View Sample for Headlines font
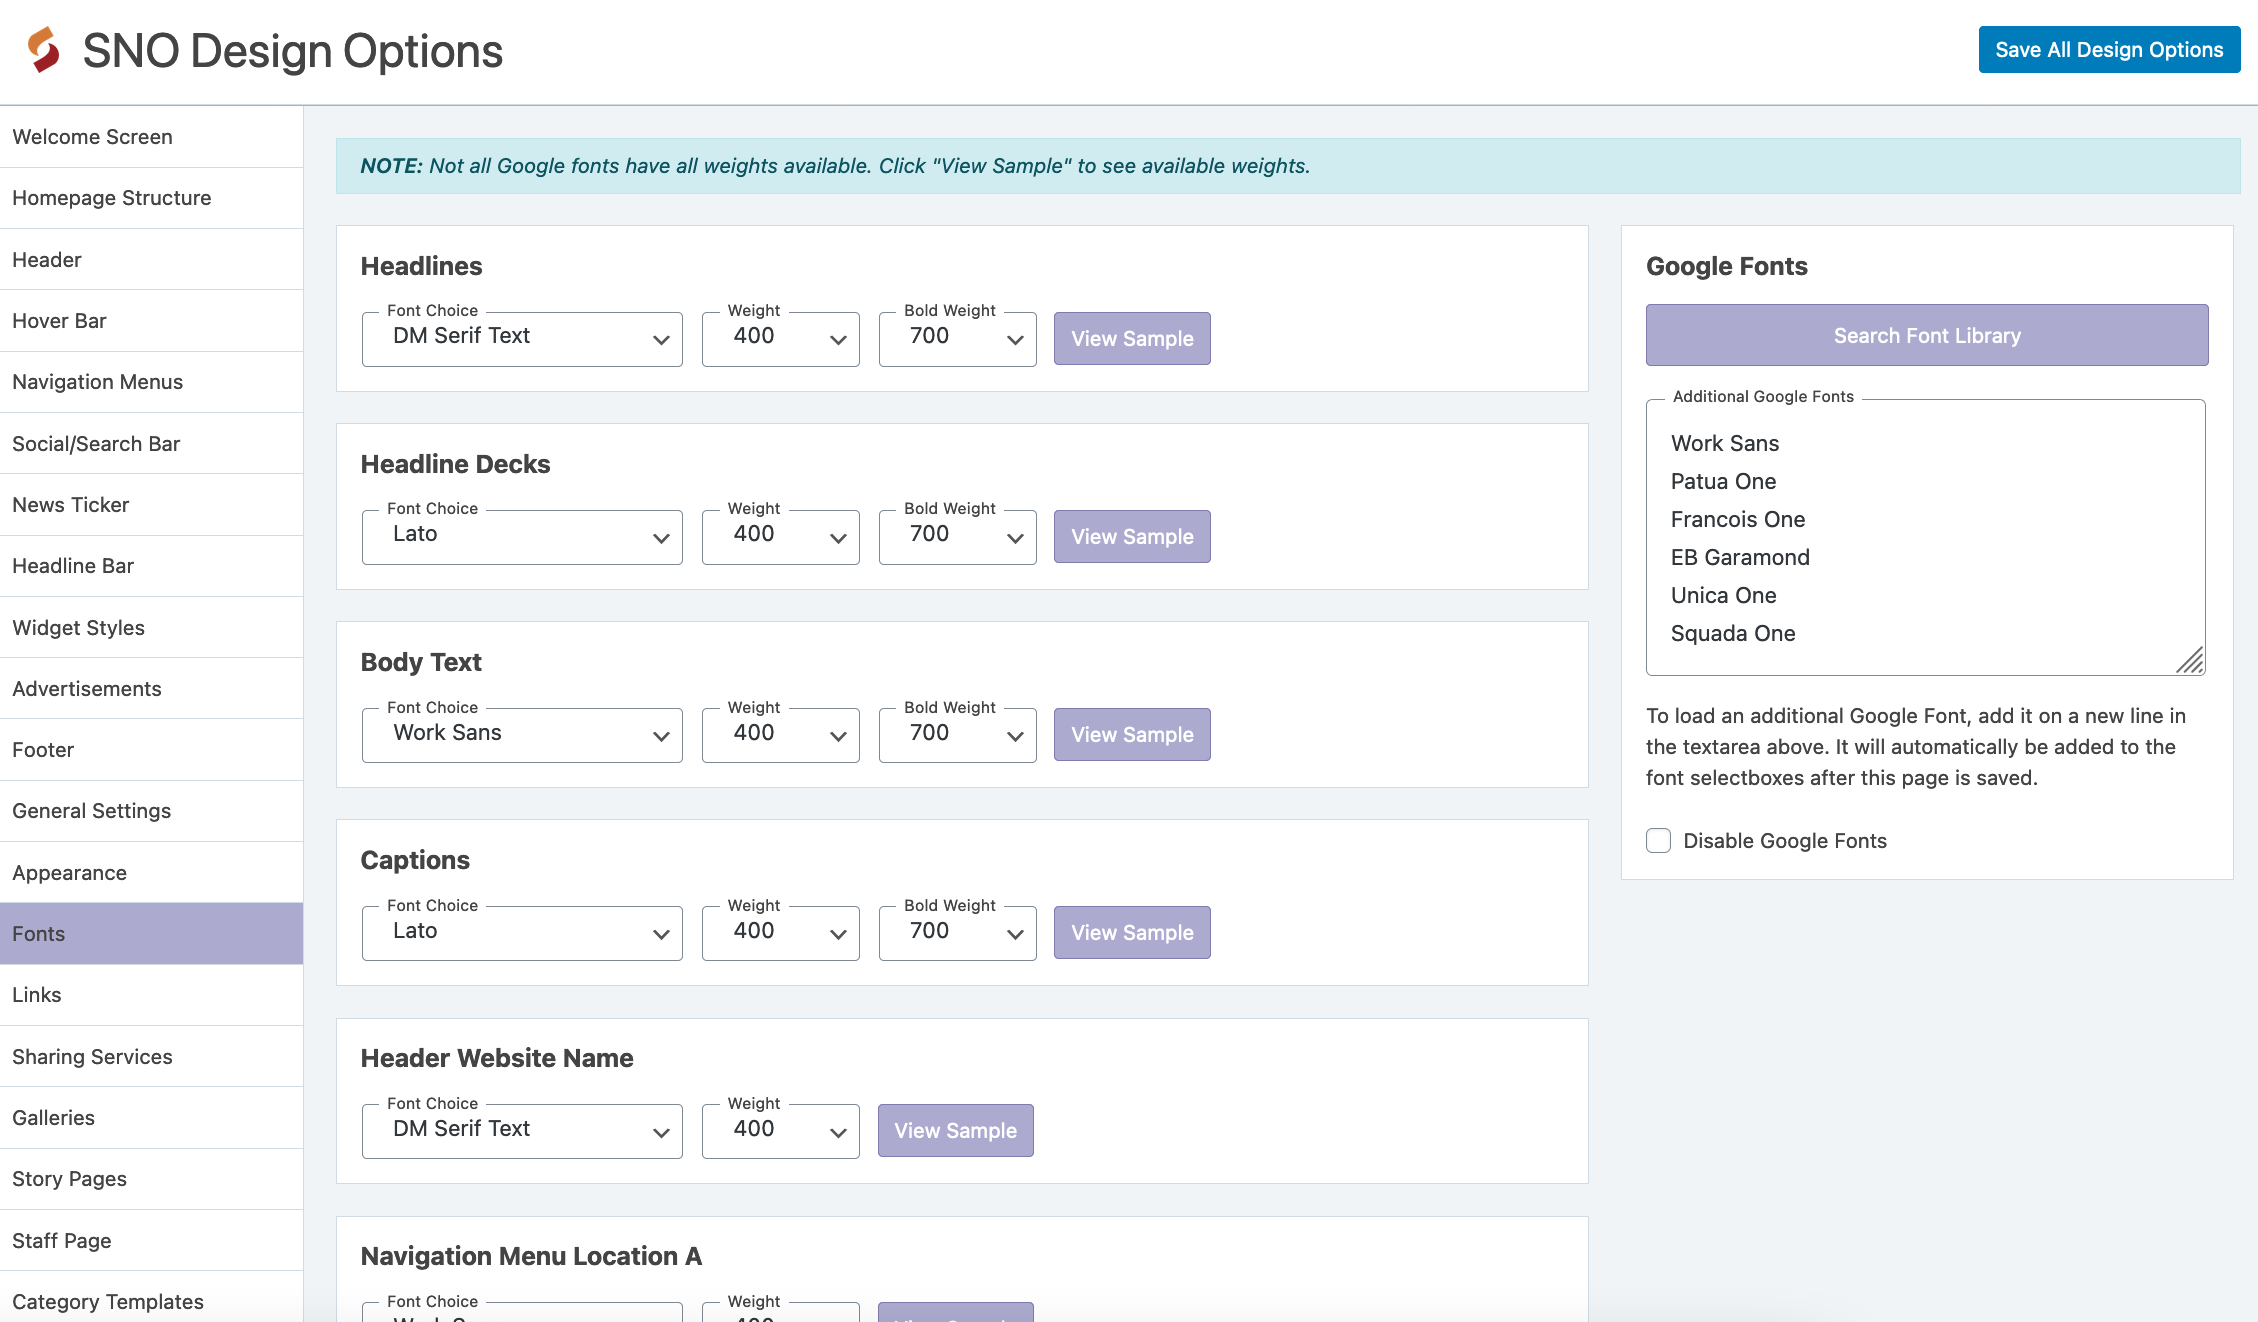2258x1322 pixels. [1132, 338]
